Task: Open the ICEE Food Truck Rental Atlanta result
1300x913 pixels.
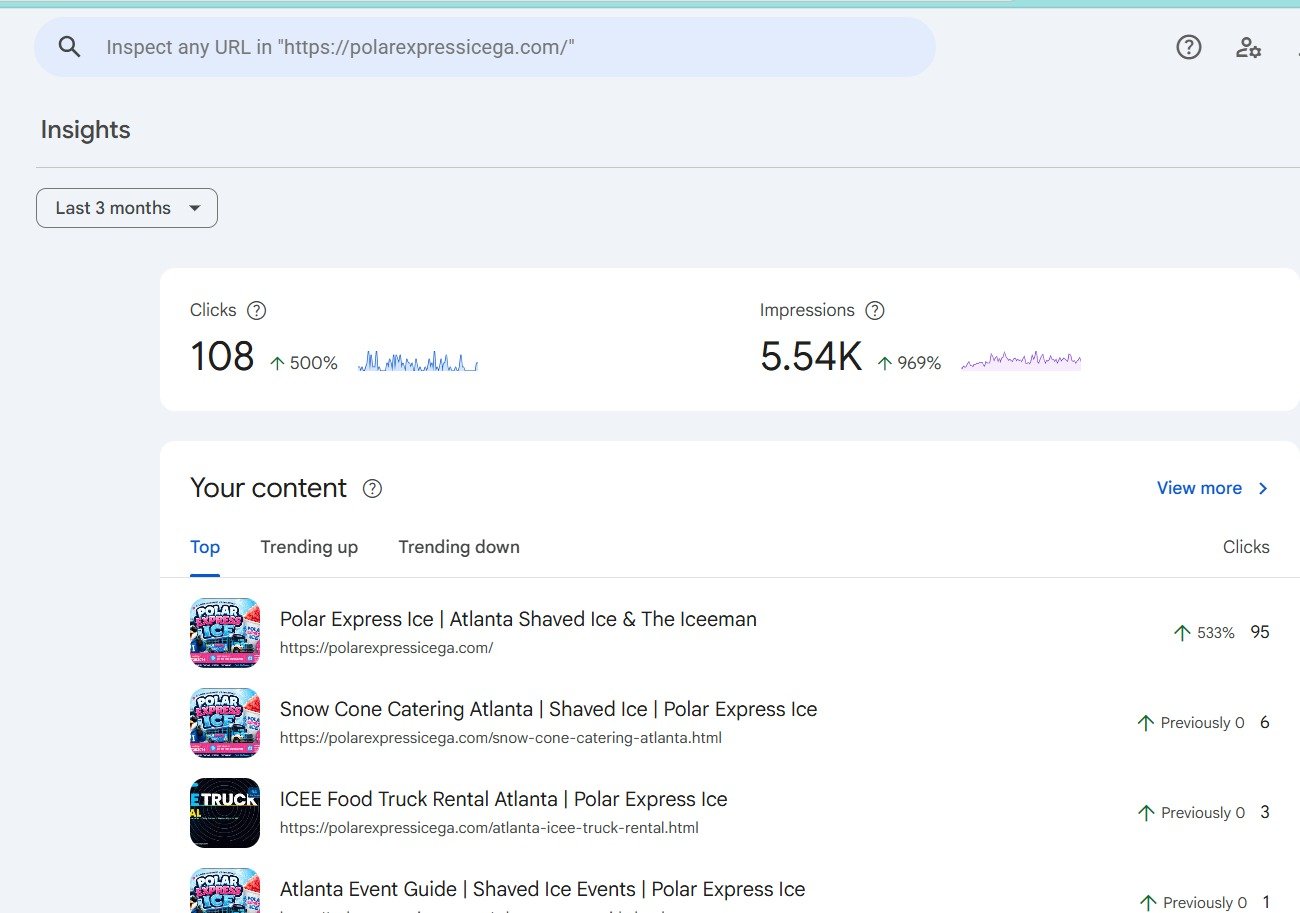Action: tap(503, 799)
